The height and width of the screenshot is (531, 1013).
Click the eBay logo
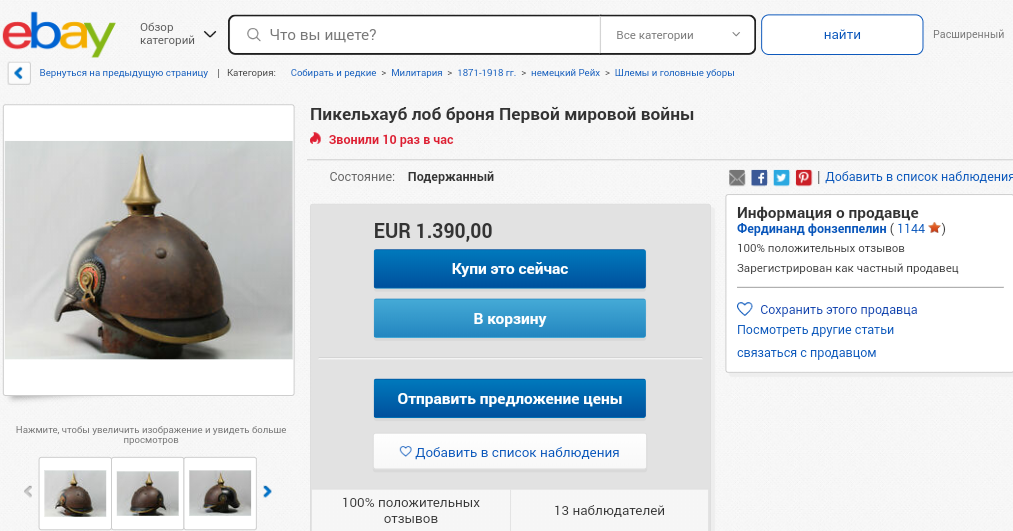[59, 34]
